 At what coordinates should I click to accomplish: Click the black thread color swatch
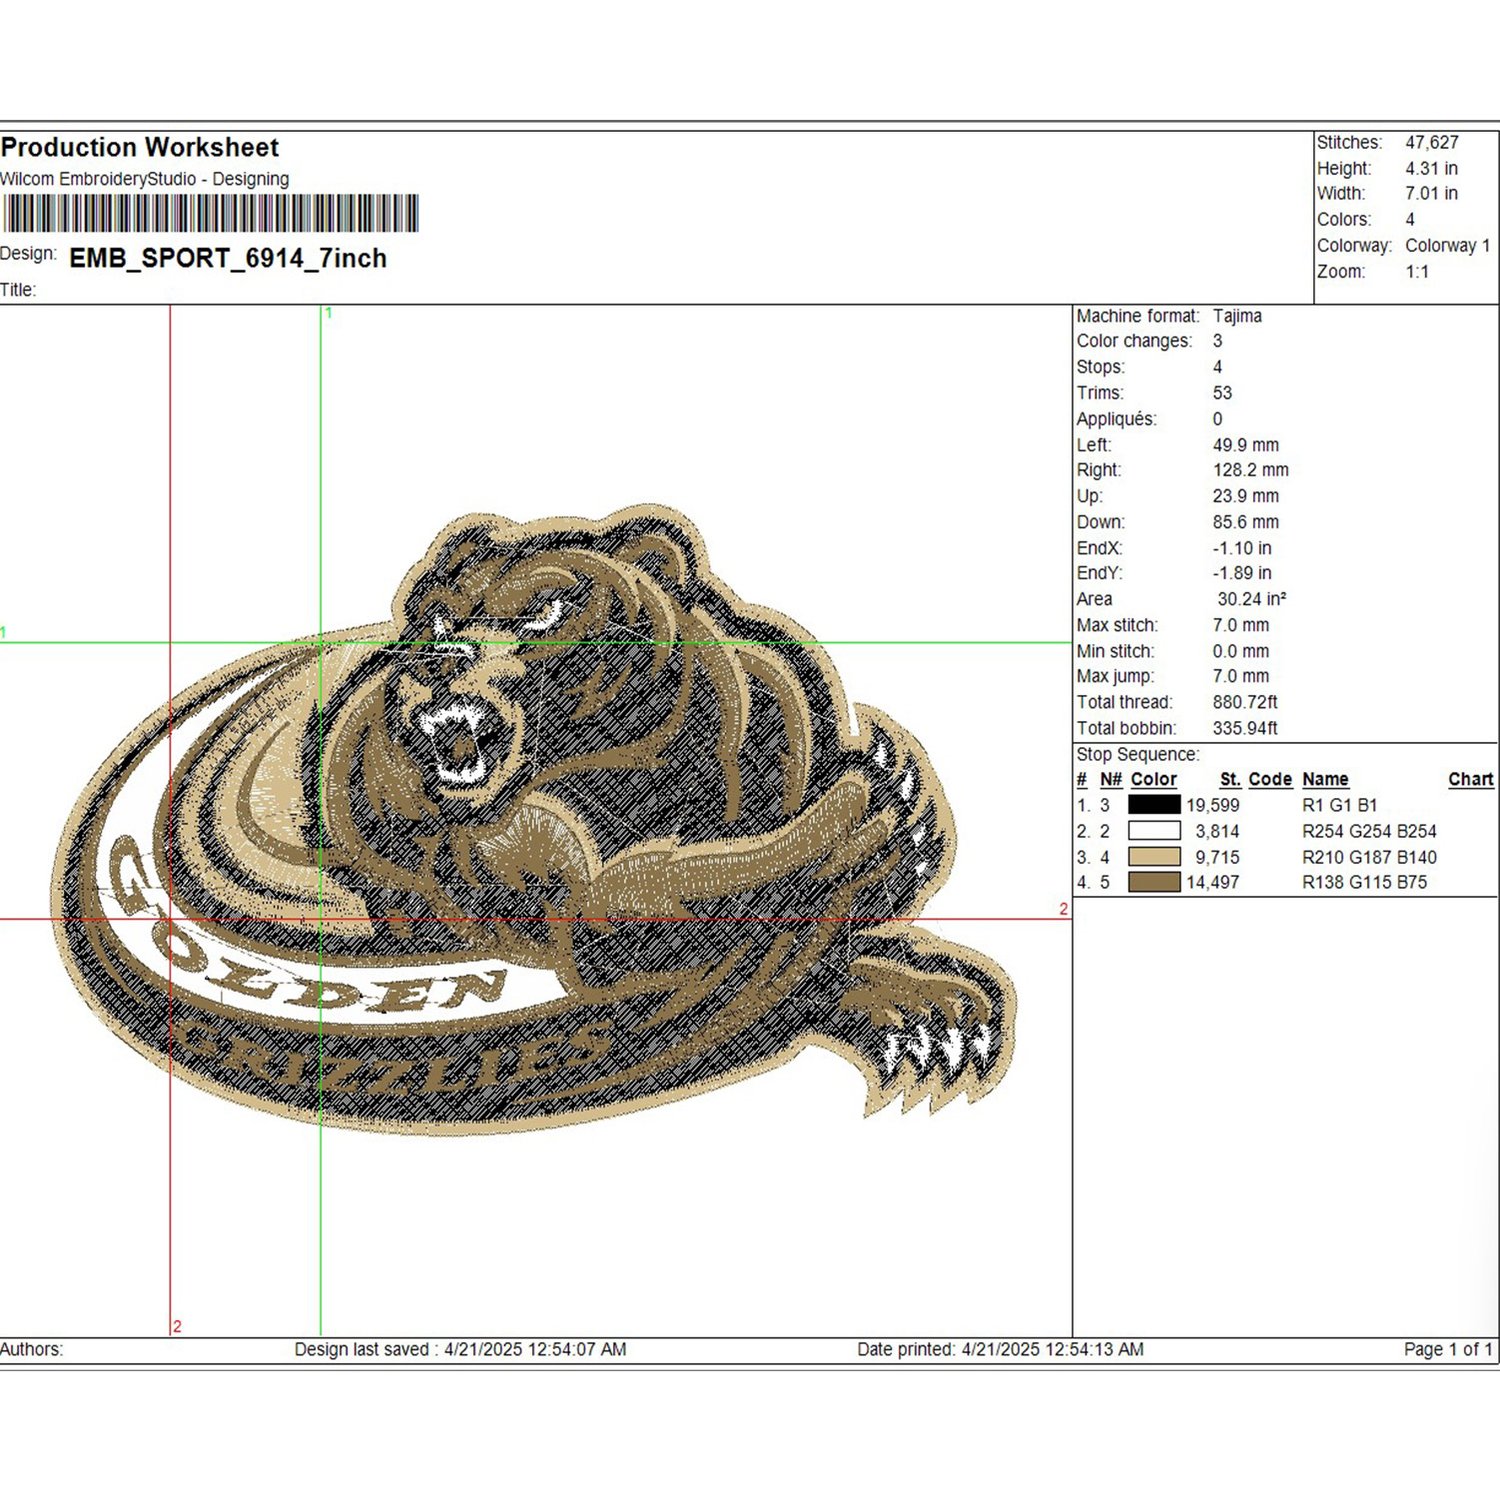pyautogui.click(x=1154, y=804)
